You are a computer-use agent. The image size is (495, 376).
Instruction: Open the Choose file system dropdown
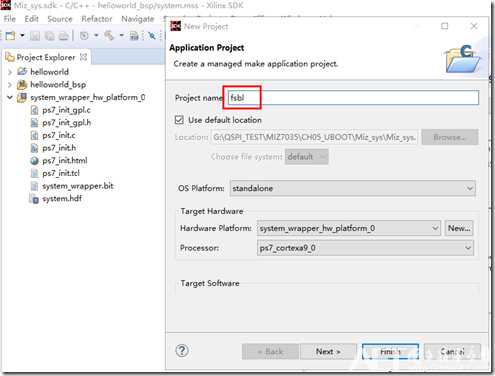click(x=306, y=157)
